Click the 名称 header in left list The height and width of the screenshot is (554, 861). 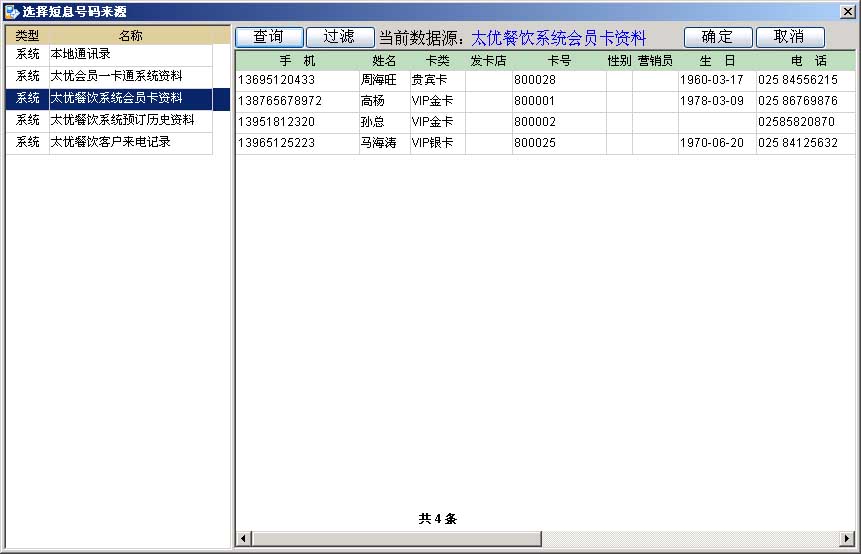(130, 36)
